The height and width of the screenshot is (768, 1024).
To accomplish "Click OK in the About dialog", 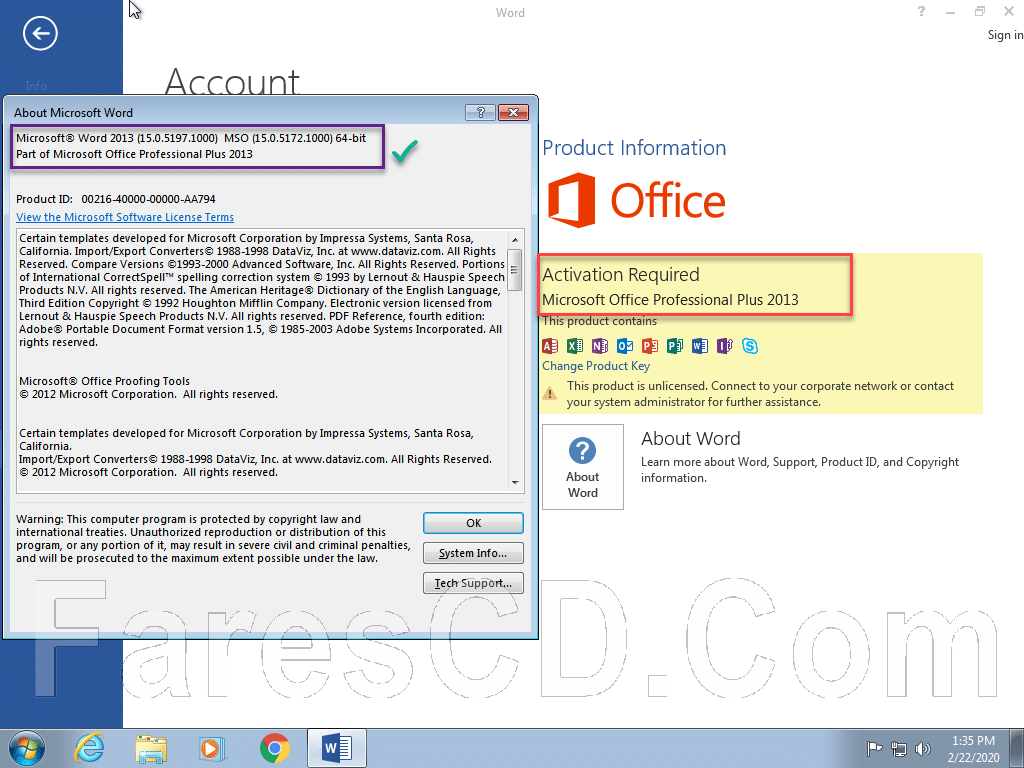I will click(x=473, y=523).
